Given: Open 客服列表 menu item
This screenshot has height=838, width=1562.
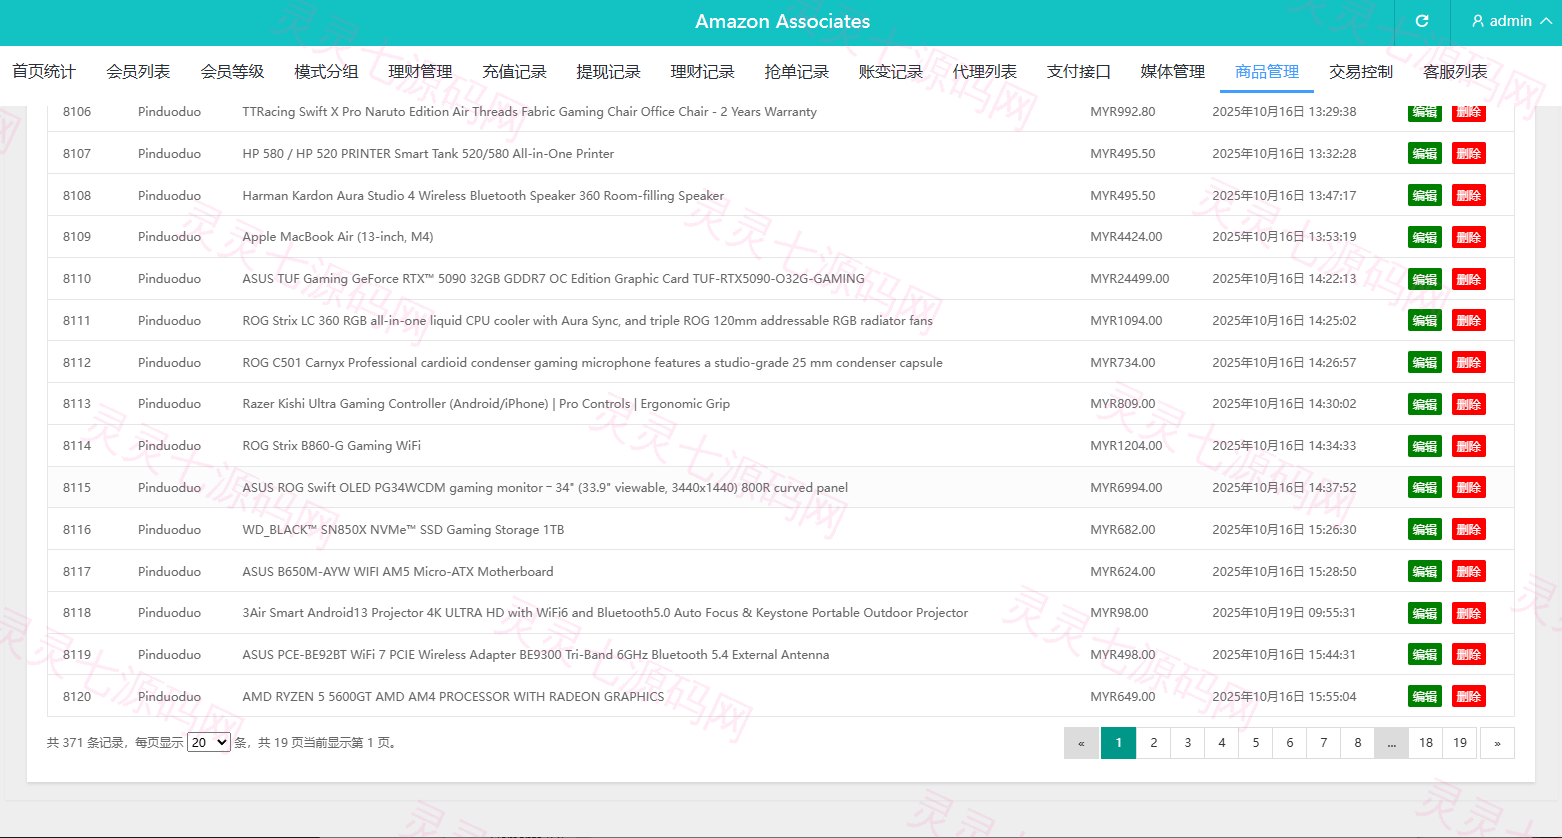Looking at the screenshot, I should click(1455, 71).
